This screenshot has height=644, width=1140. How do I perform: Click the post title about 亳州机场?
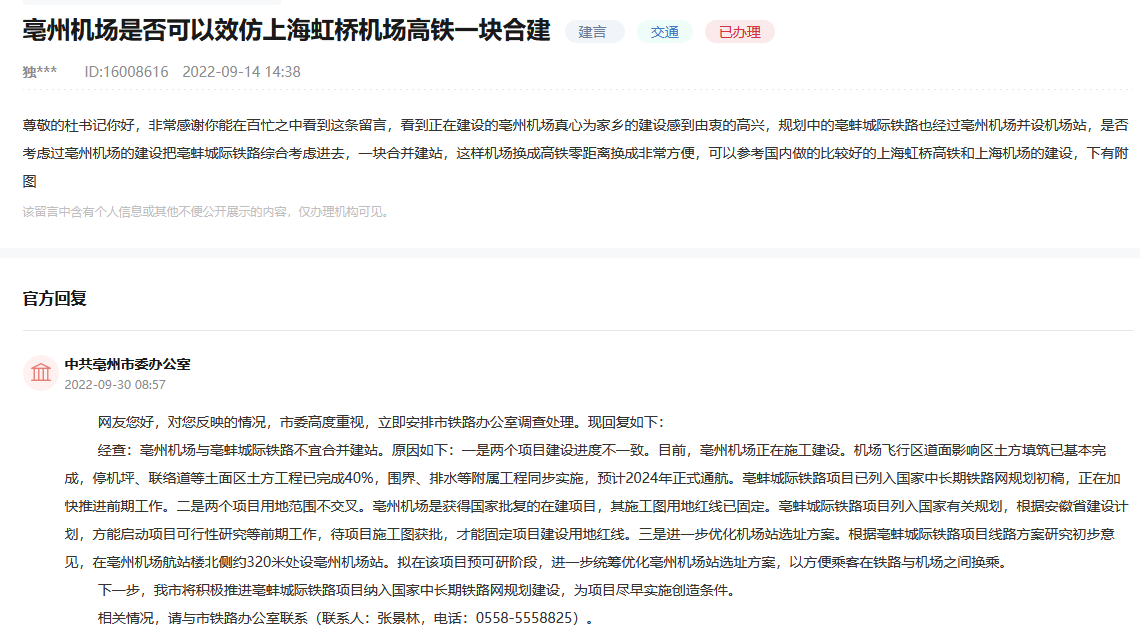pyautogui.click(x=286, y=31)
